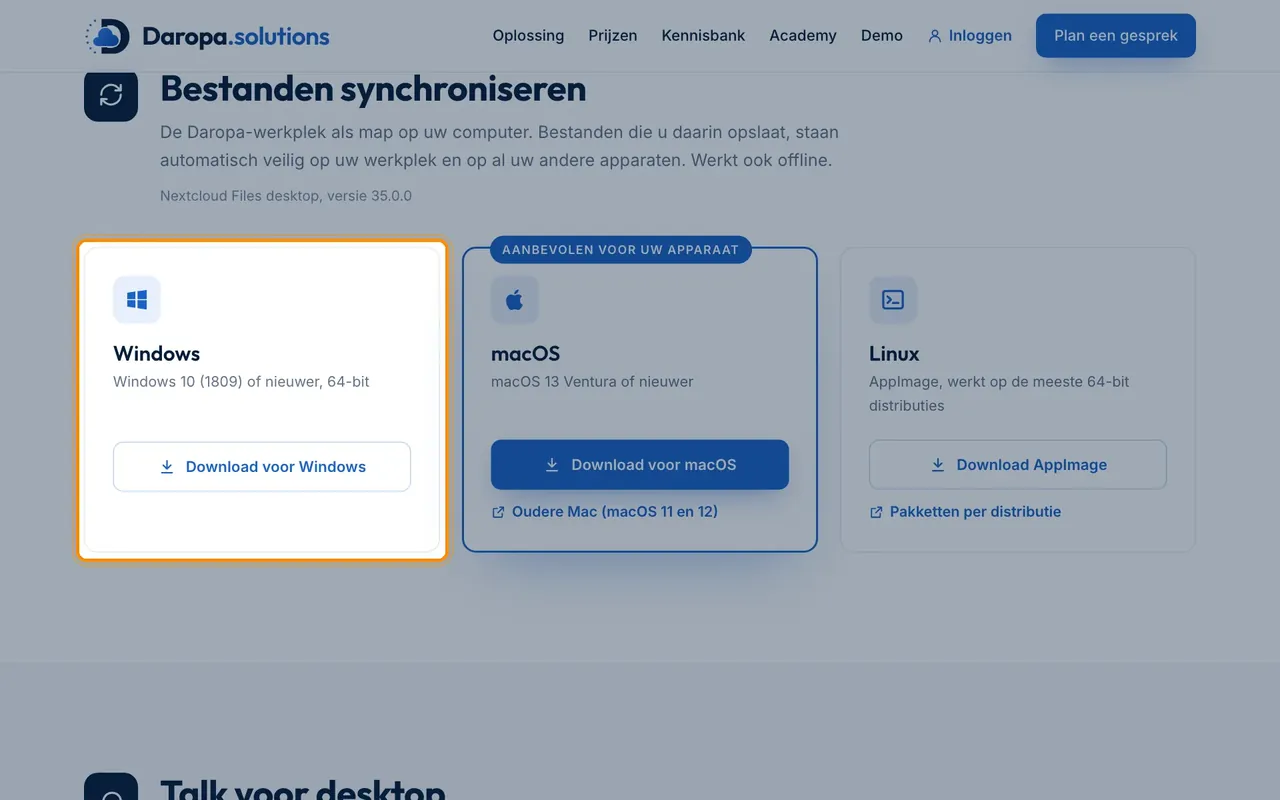Click Download voor macOS button
The height and width of the screenshot is (800, 1280).
coord(640,465)
